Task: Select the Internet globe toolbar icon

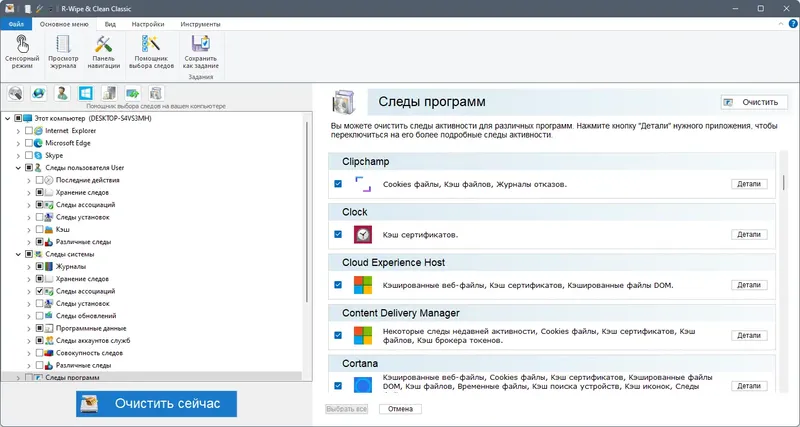Action: (39, 93)
